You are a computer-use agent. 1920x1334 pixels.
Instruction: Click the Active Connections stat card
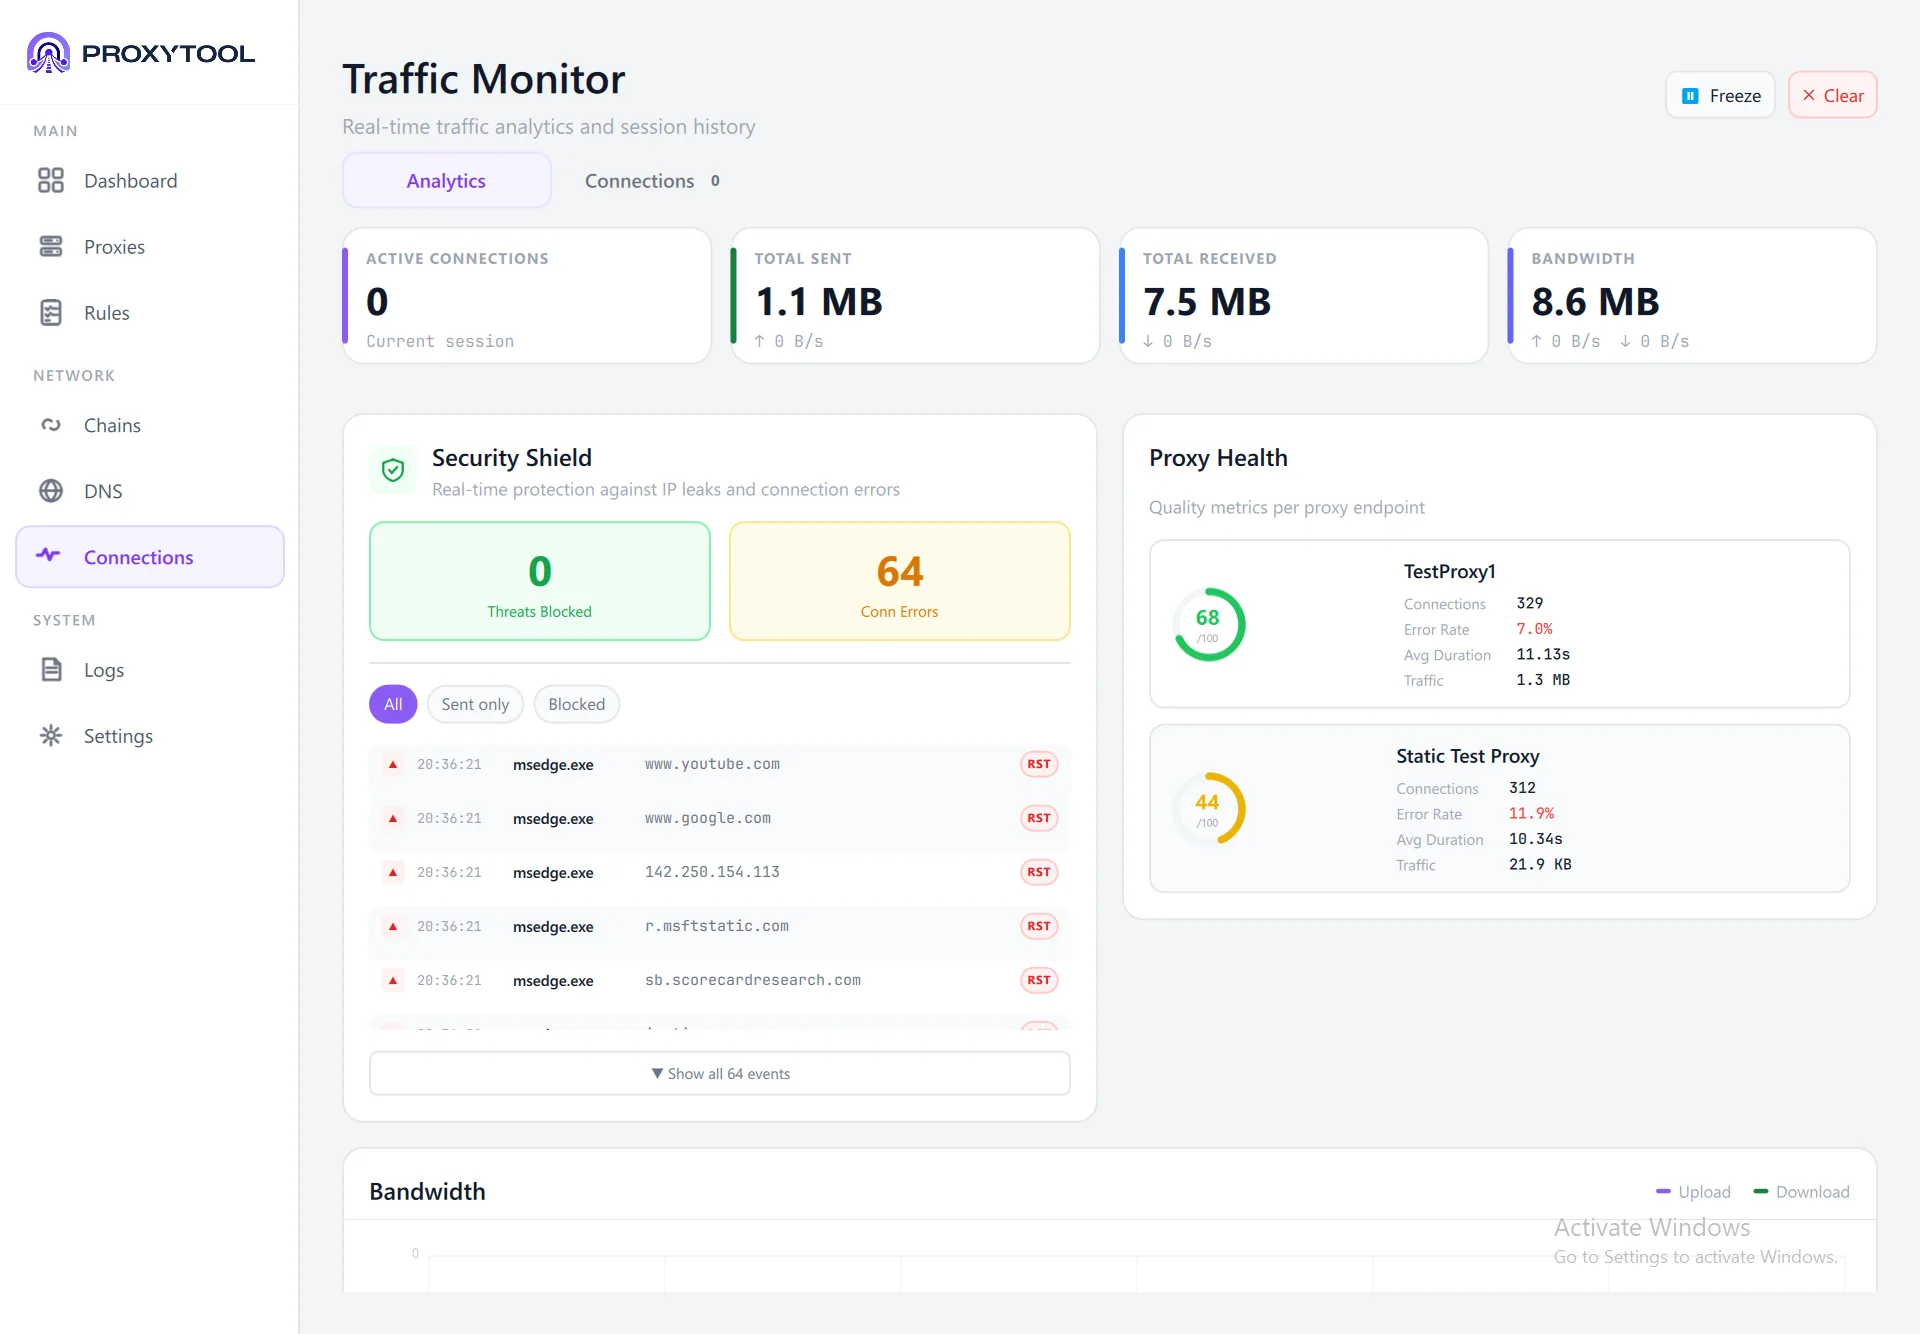(x=527, y=296)
